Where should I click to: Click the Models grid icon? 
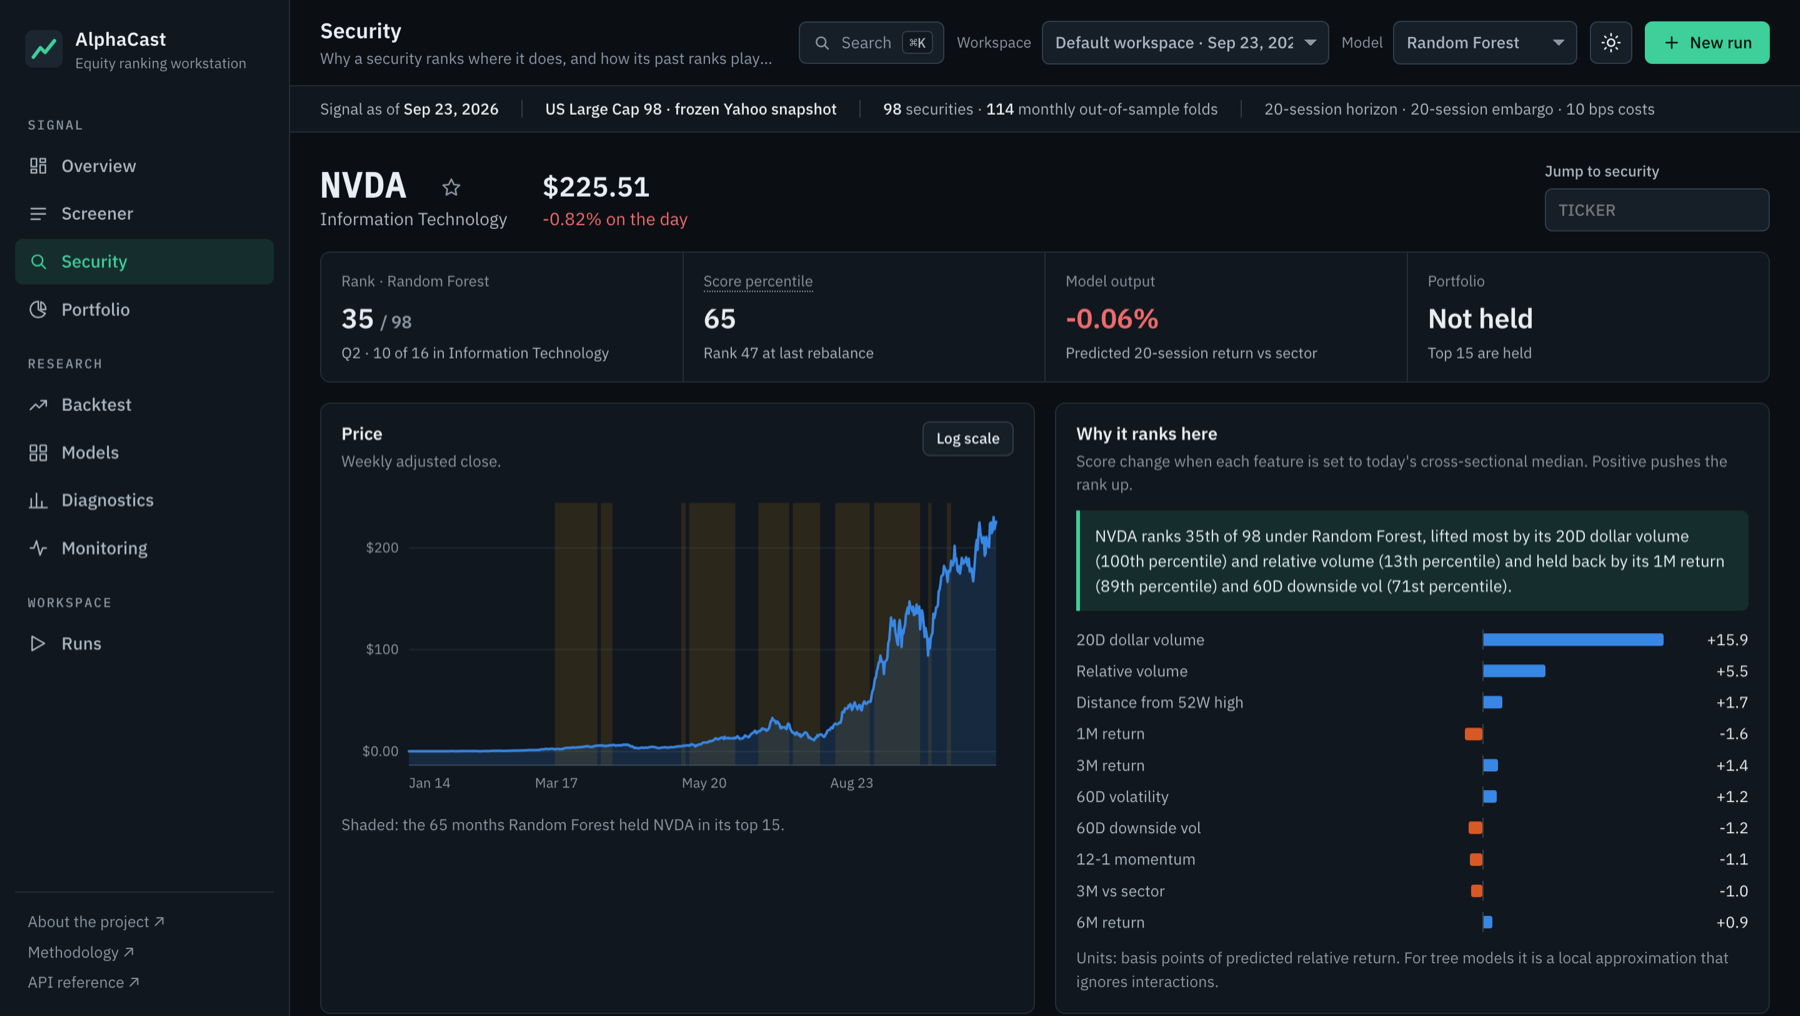[38, 453]
